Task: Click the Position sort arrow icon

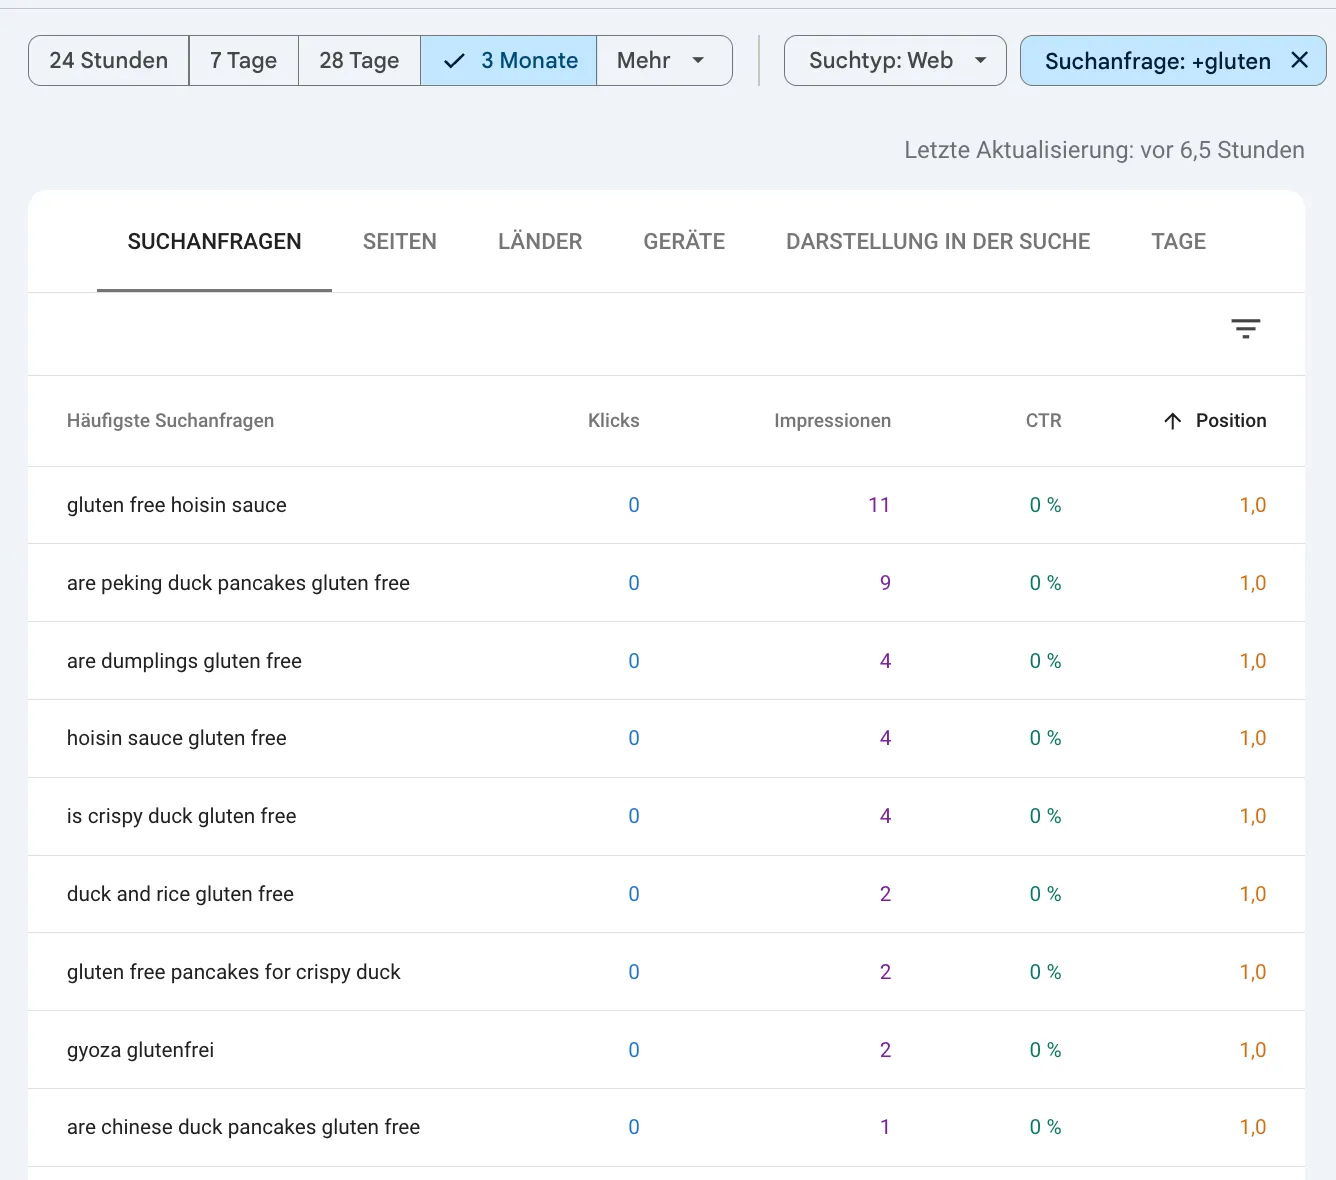Action: (x=1173, y=421)
